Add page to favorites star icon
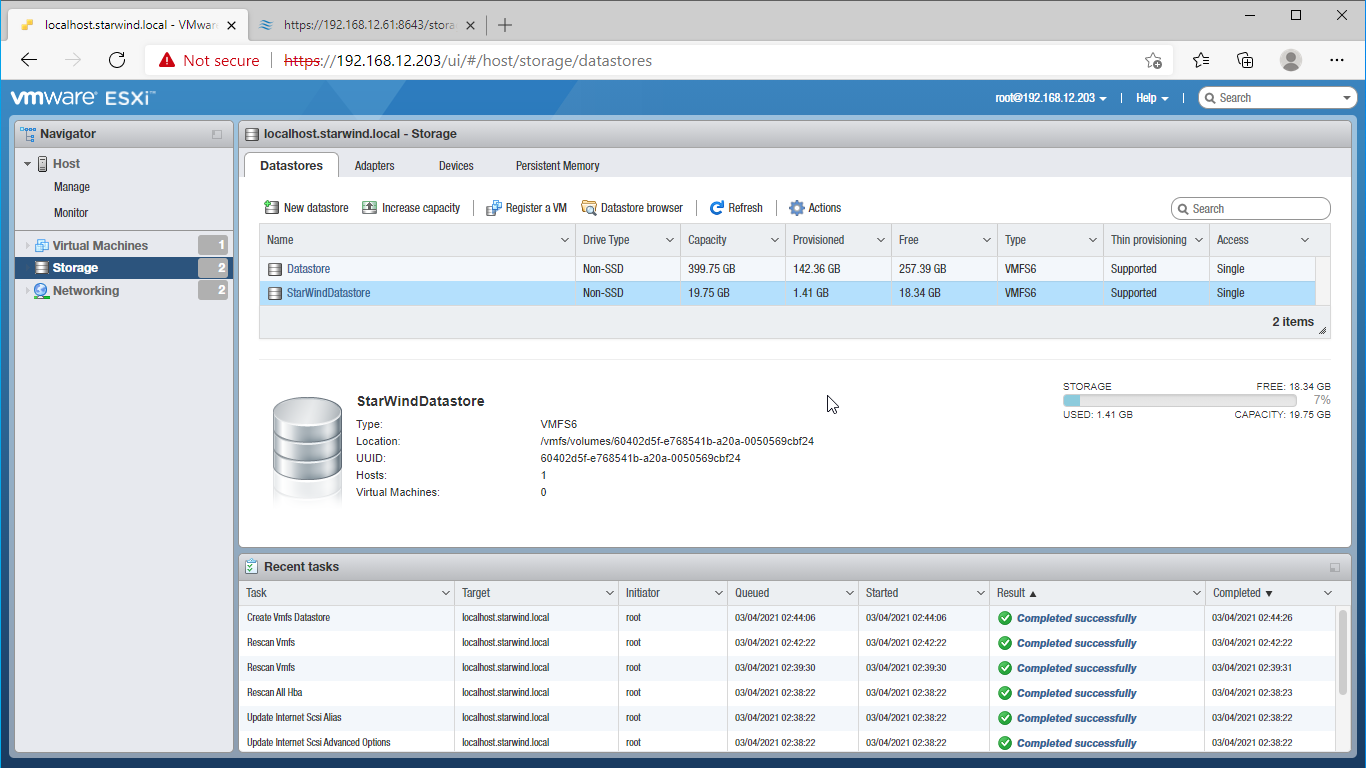The width and height of the screenshot is (1366, 768). (x=1153, y=60)
